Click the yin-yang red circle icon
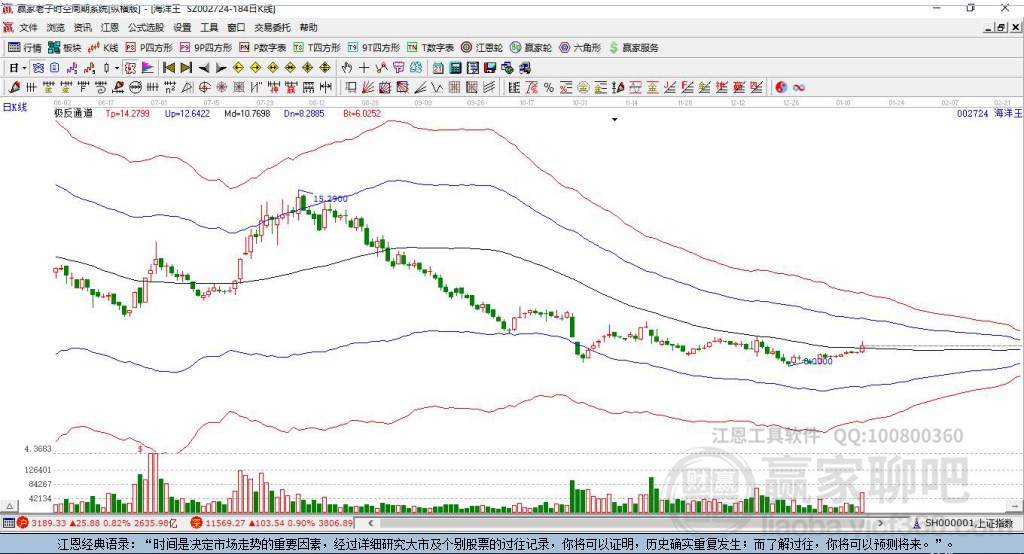Image resolution: width=1024 pixels, height=554 pixels. pyautogui.click(x=781, y=88)
